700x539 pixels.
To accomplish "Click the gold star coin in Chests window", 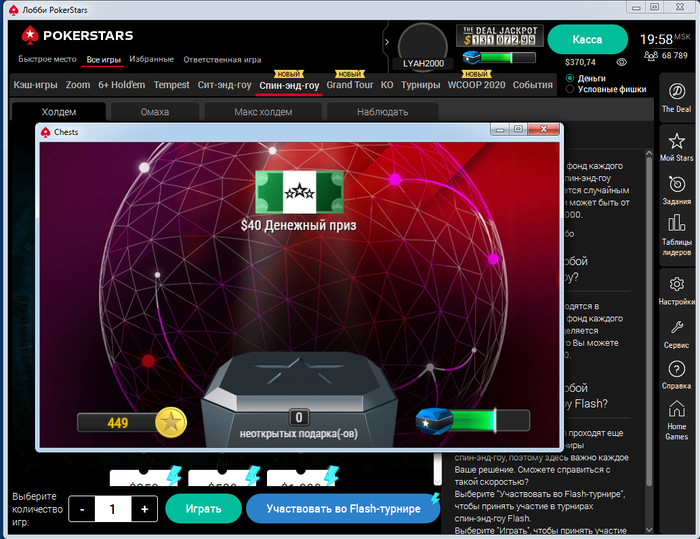I will coord(171,422).
